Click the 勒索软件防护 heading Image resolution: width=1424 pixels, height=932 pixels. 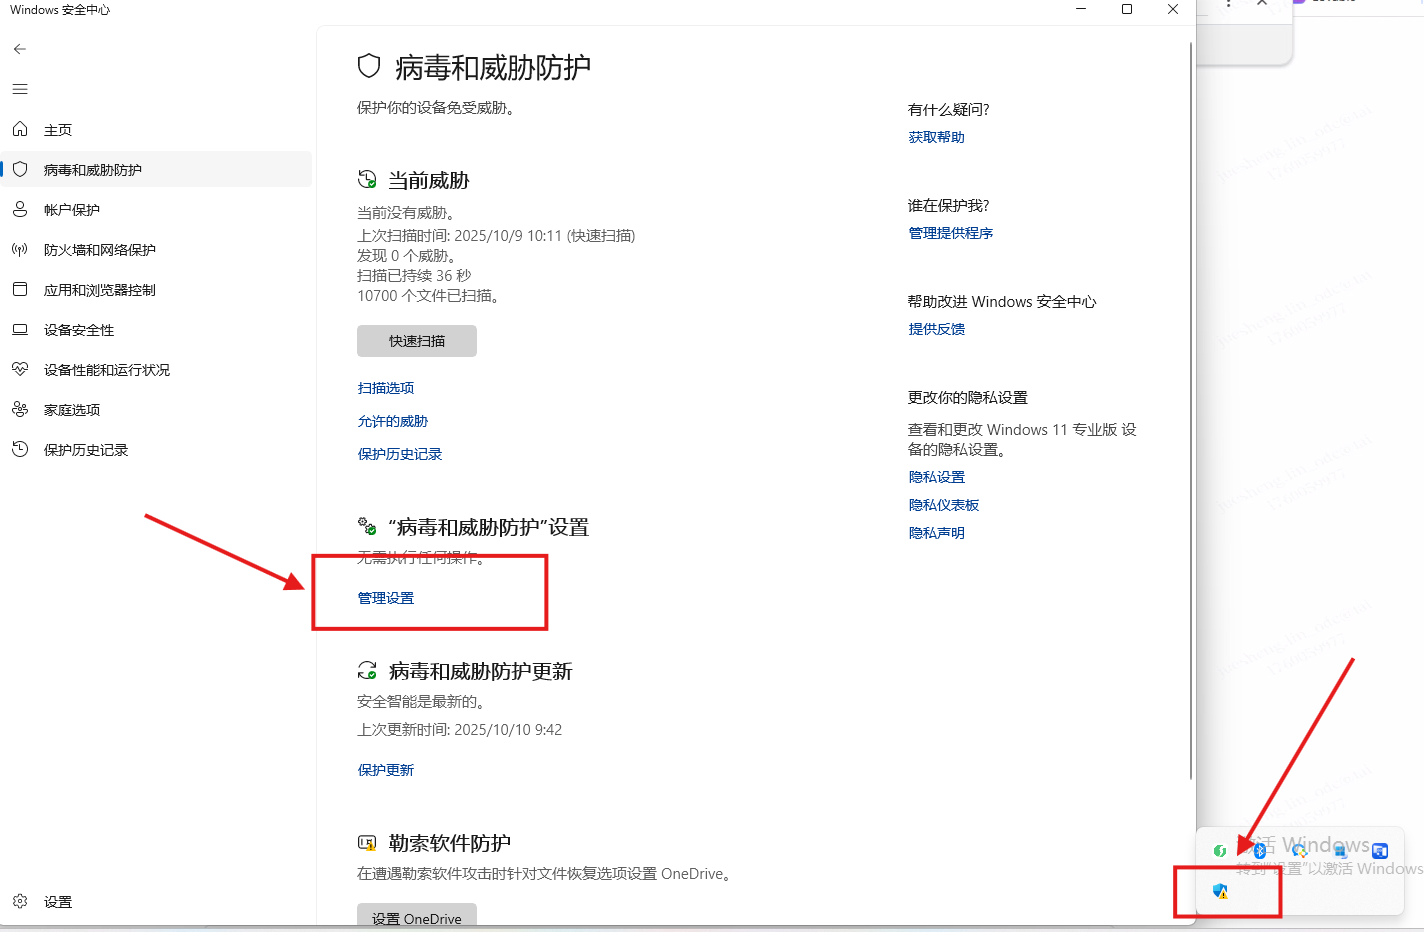[450, 843]
